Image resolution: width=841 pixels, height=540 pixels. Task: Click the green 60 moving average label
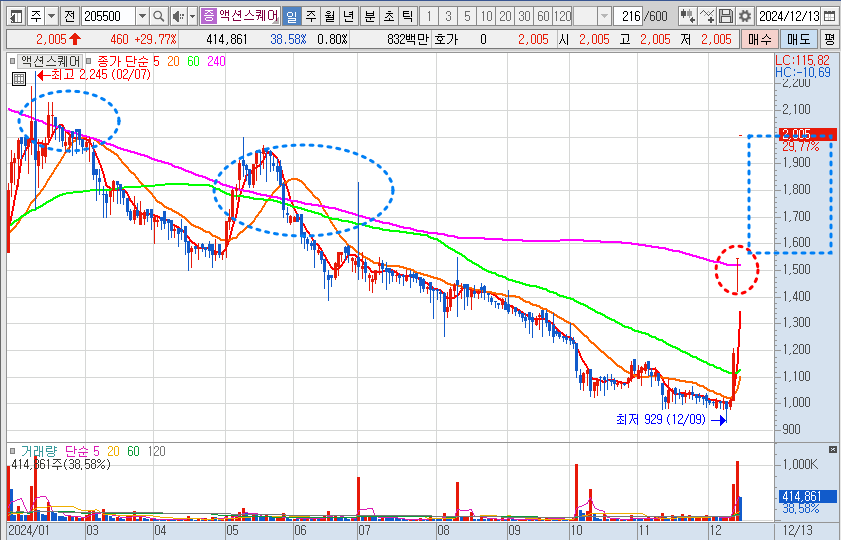(x=193, y=62)
